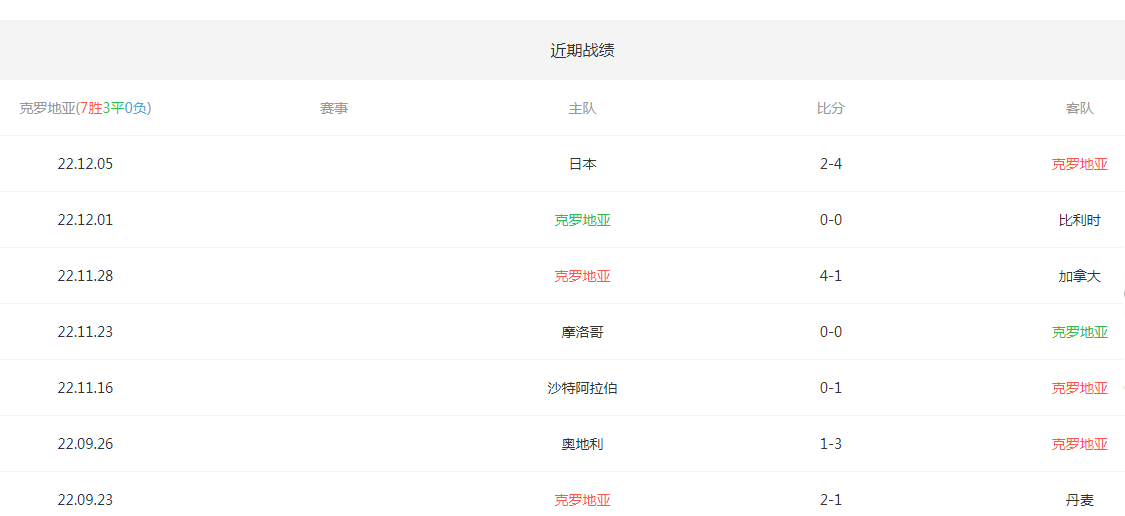
Task: Open the 日本 home team link
Action: coord(582,164)
